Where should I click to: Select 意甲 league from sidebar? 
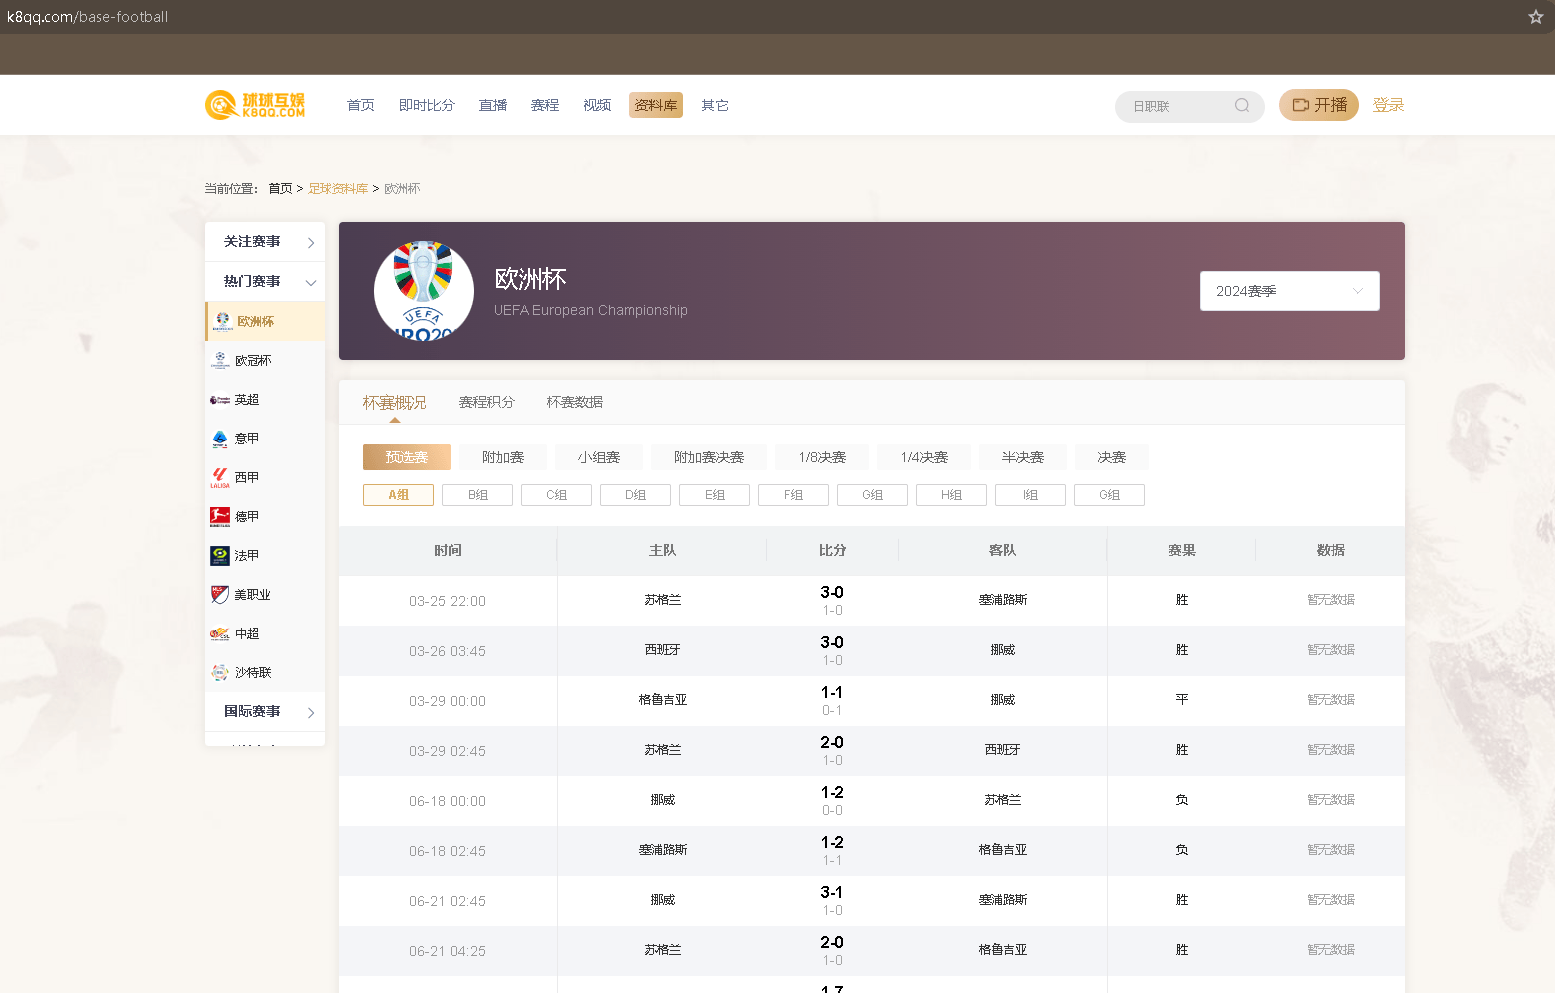pos(246,439)
